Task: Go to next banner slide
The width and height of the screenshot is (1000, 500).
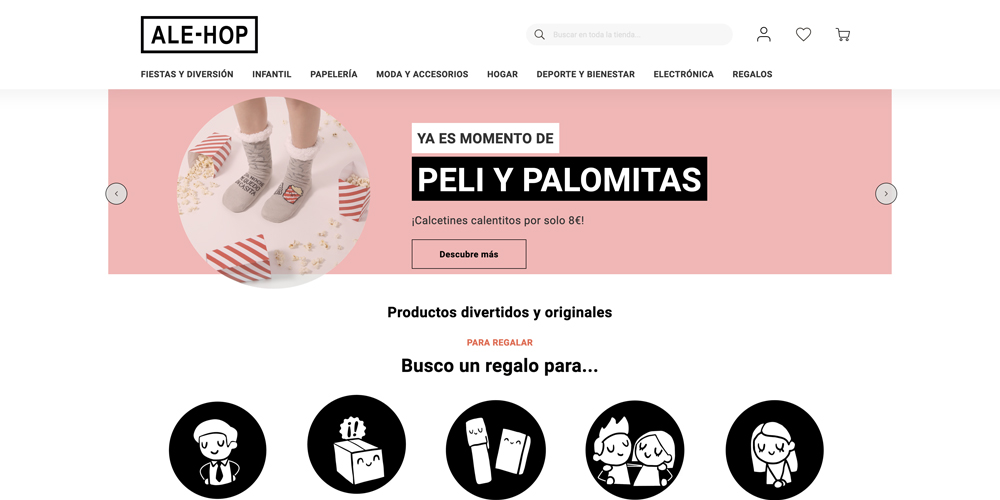Action: pyautogui.click(x=886, y=193)
